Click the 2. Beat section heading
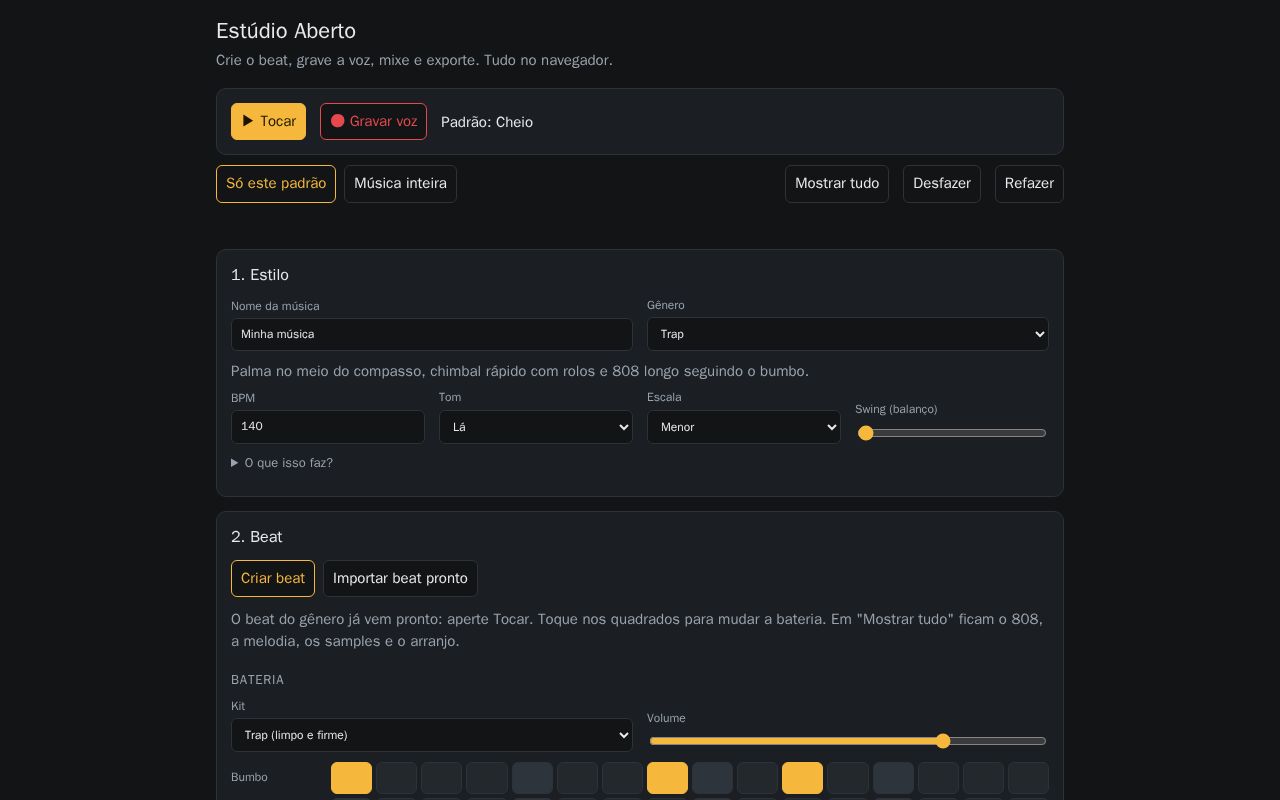 [x=257, y=537]
